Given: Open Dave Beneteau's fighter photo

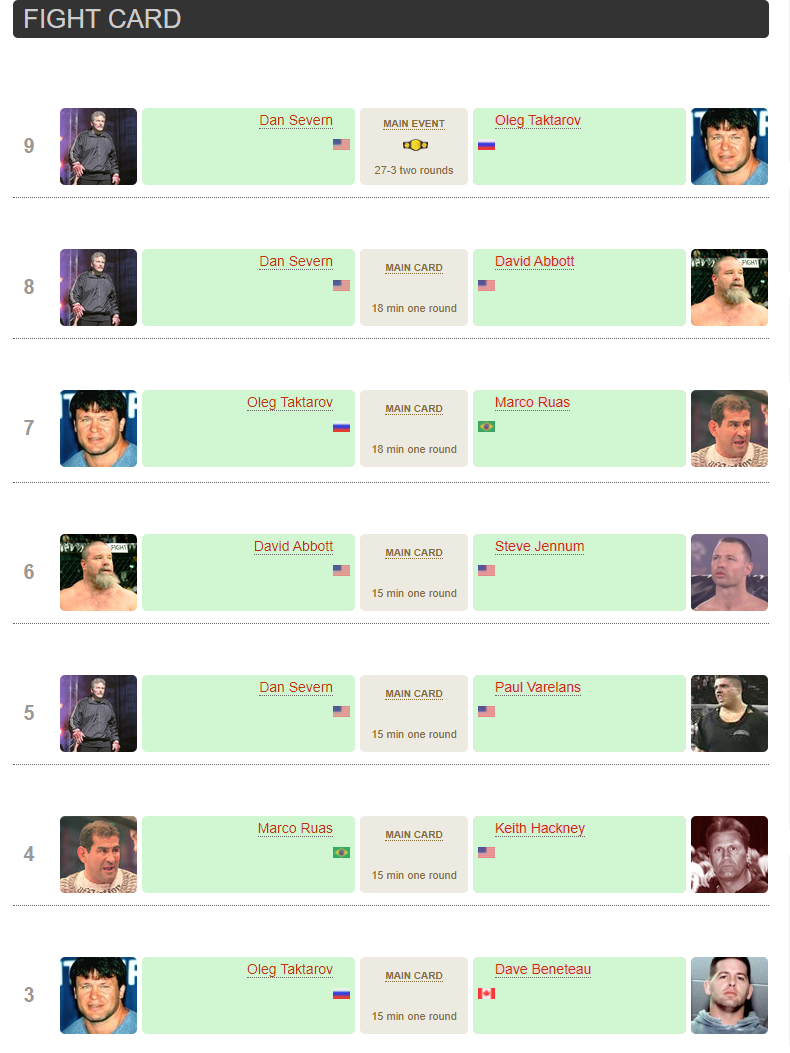Looking at the screenshot, I should (x=729, y=995).
